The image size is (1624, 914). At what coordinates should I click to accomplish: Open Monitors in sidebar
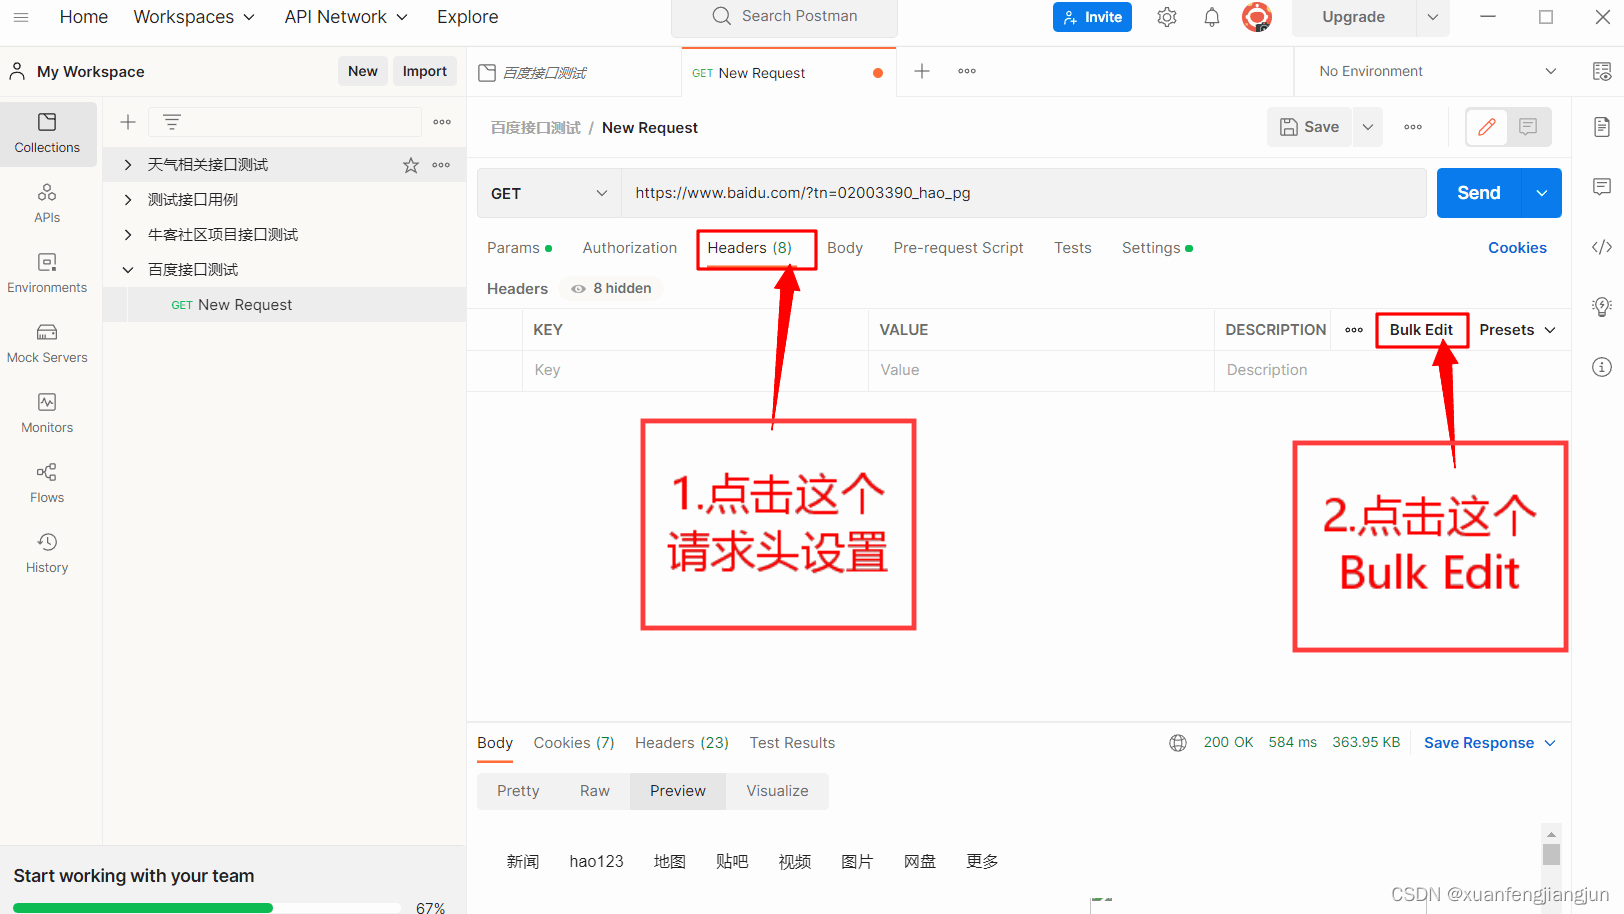pos(47,413)
